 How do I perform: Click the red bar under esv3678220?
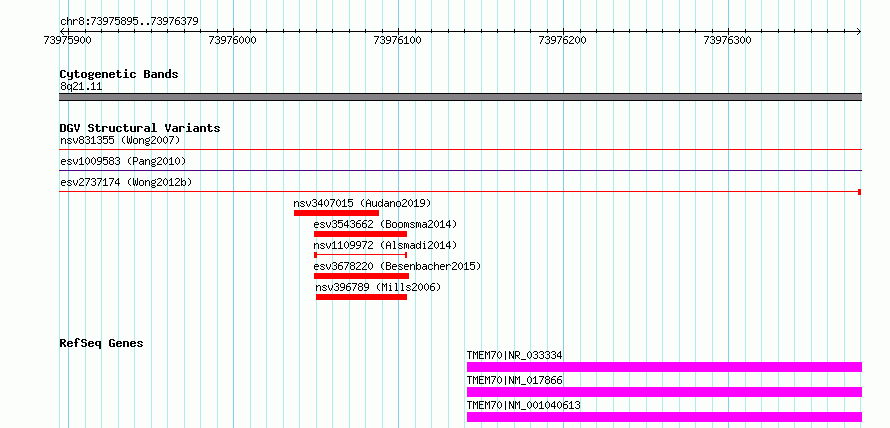(x=361, y=276)
